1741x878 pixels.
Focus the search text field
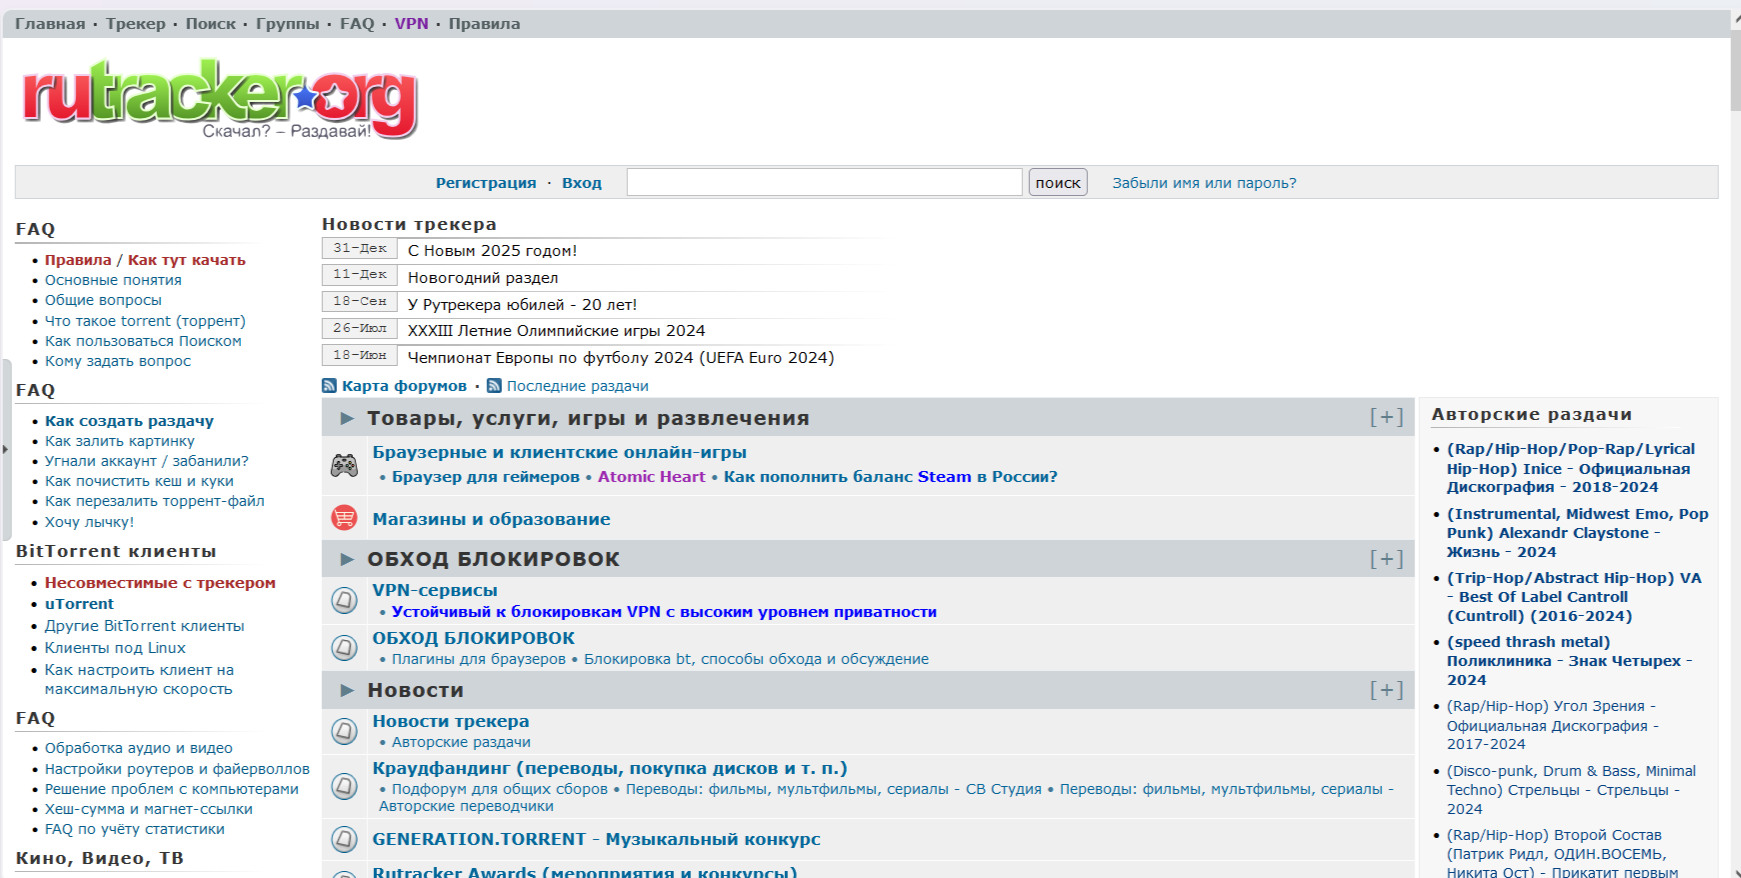(824, 182)
